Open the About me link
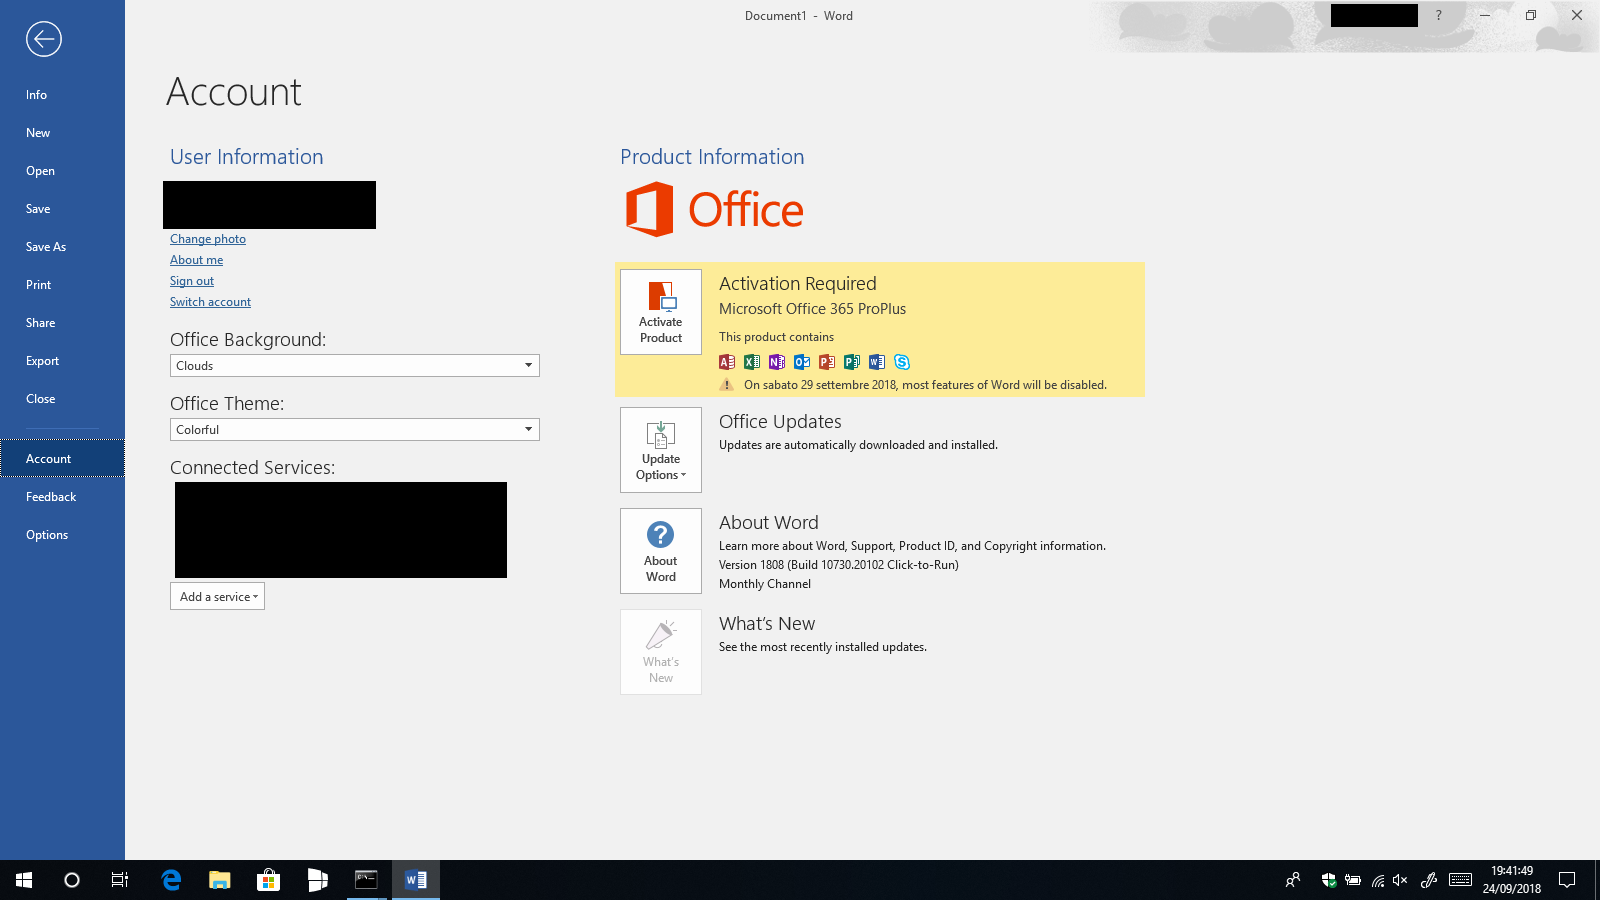The width and height of the screenshot is (1600, 900). pos(196,260)
